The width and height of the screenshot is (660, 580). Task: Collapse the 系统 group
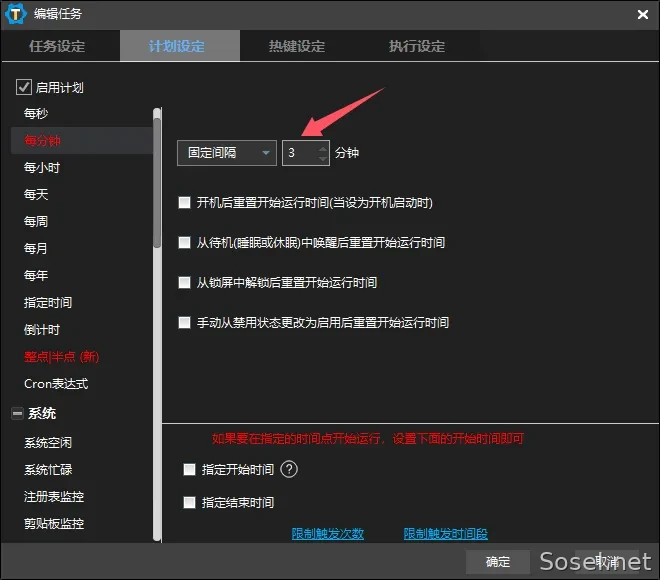[x=17, y=413]
